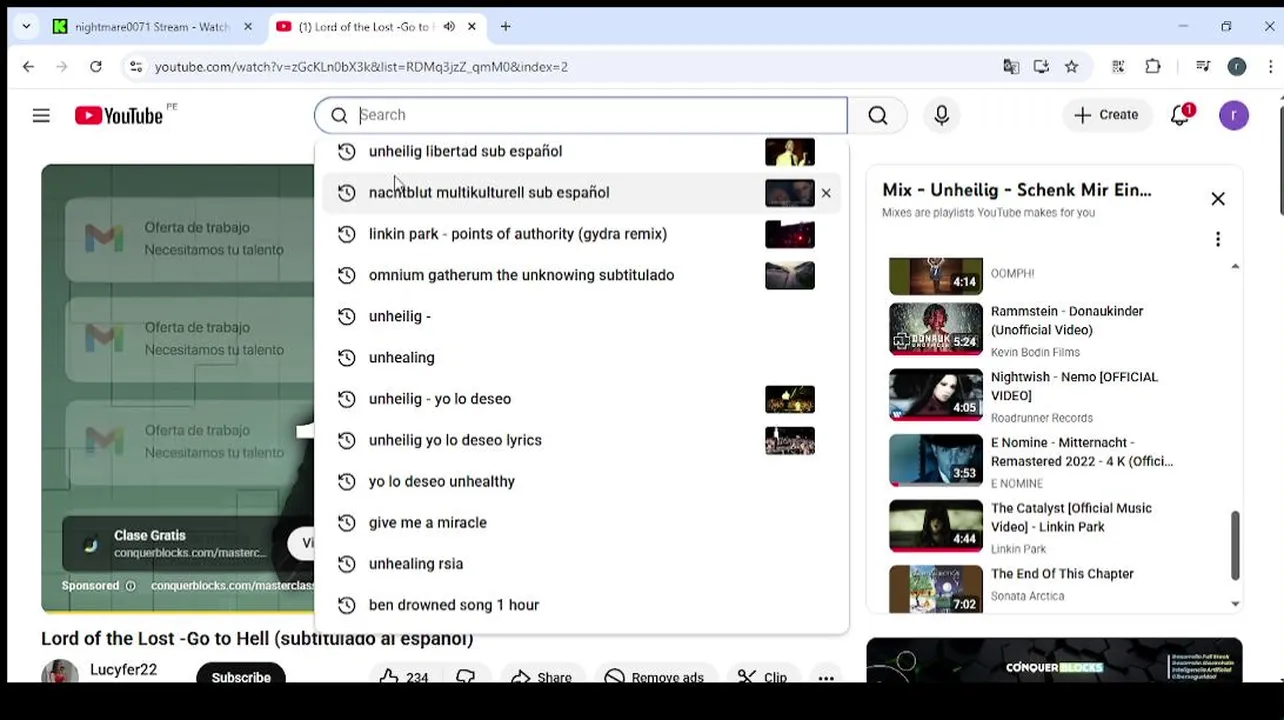Click the browser address bar URL

pos(361,67)
